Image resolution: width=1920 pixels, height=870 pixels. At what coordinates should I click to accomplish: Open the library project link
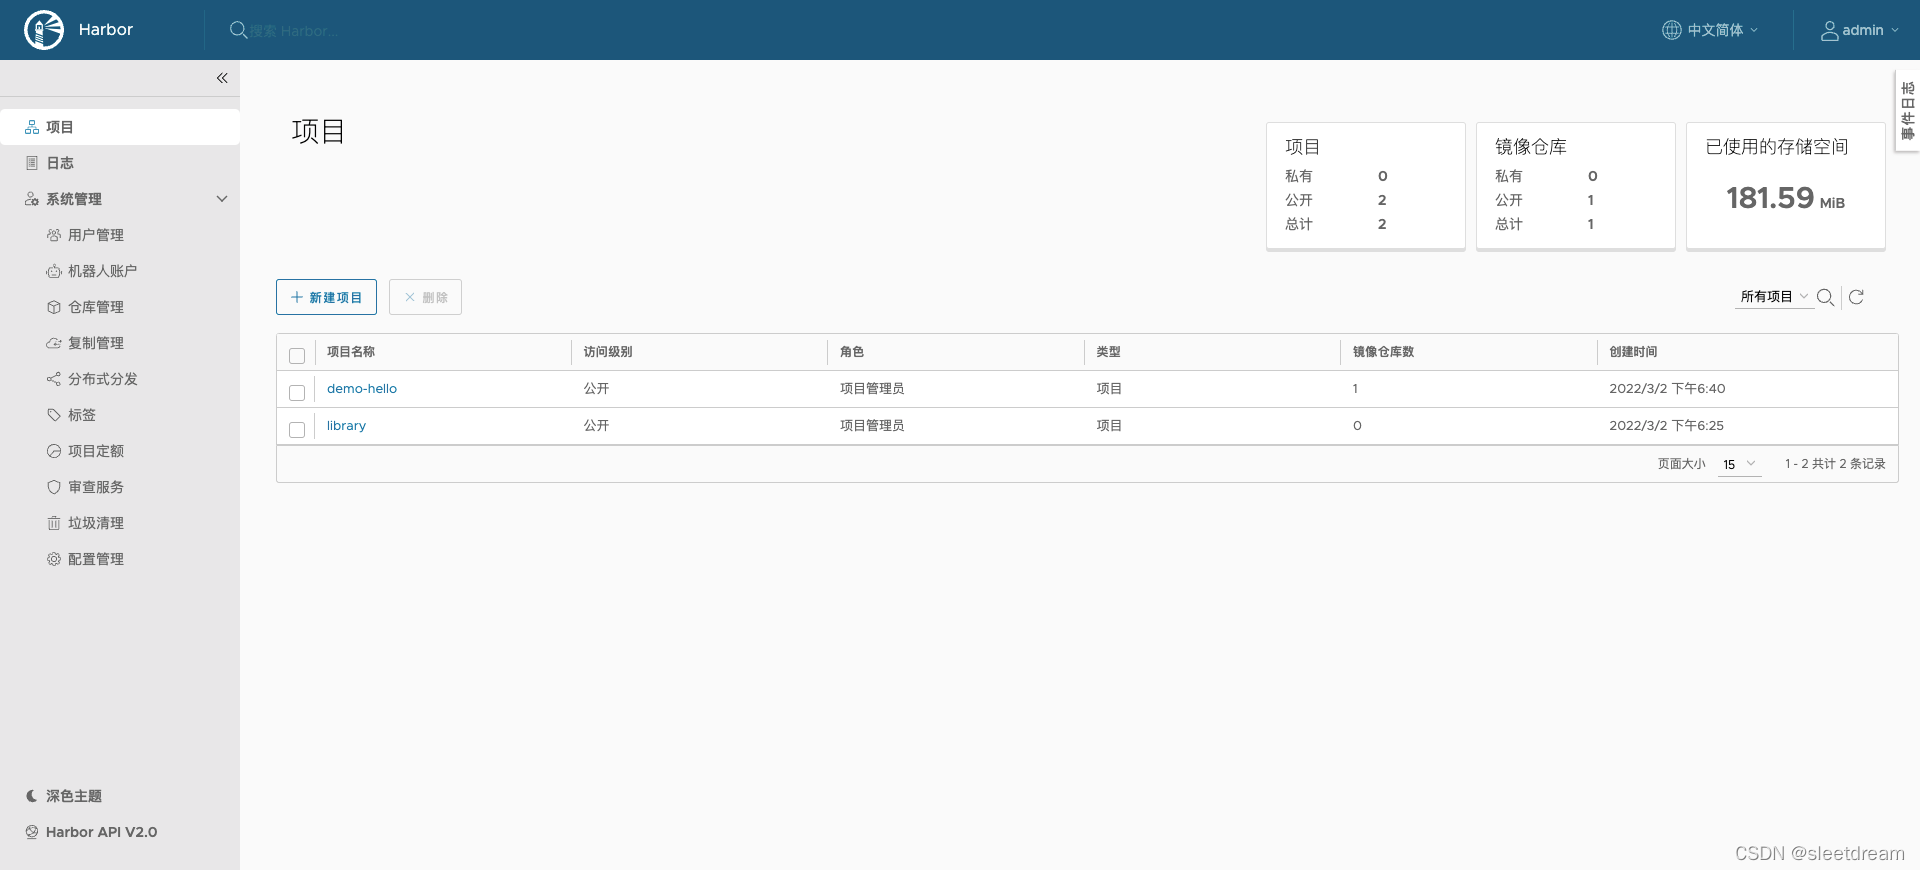click(x=346, y=426)
